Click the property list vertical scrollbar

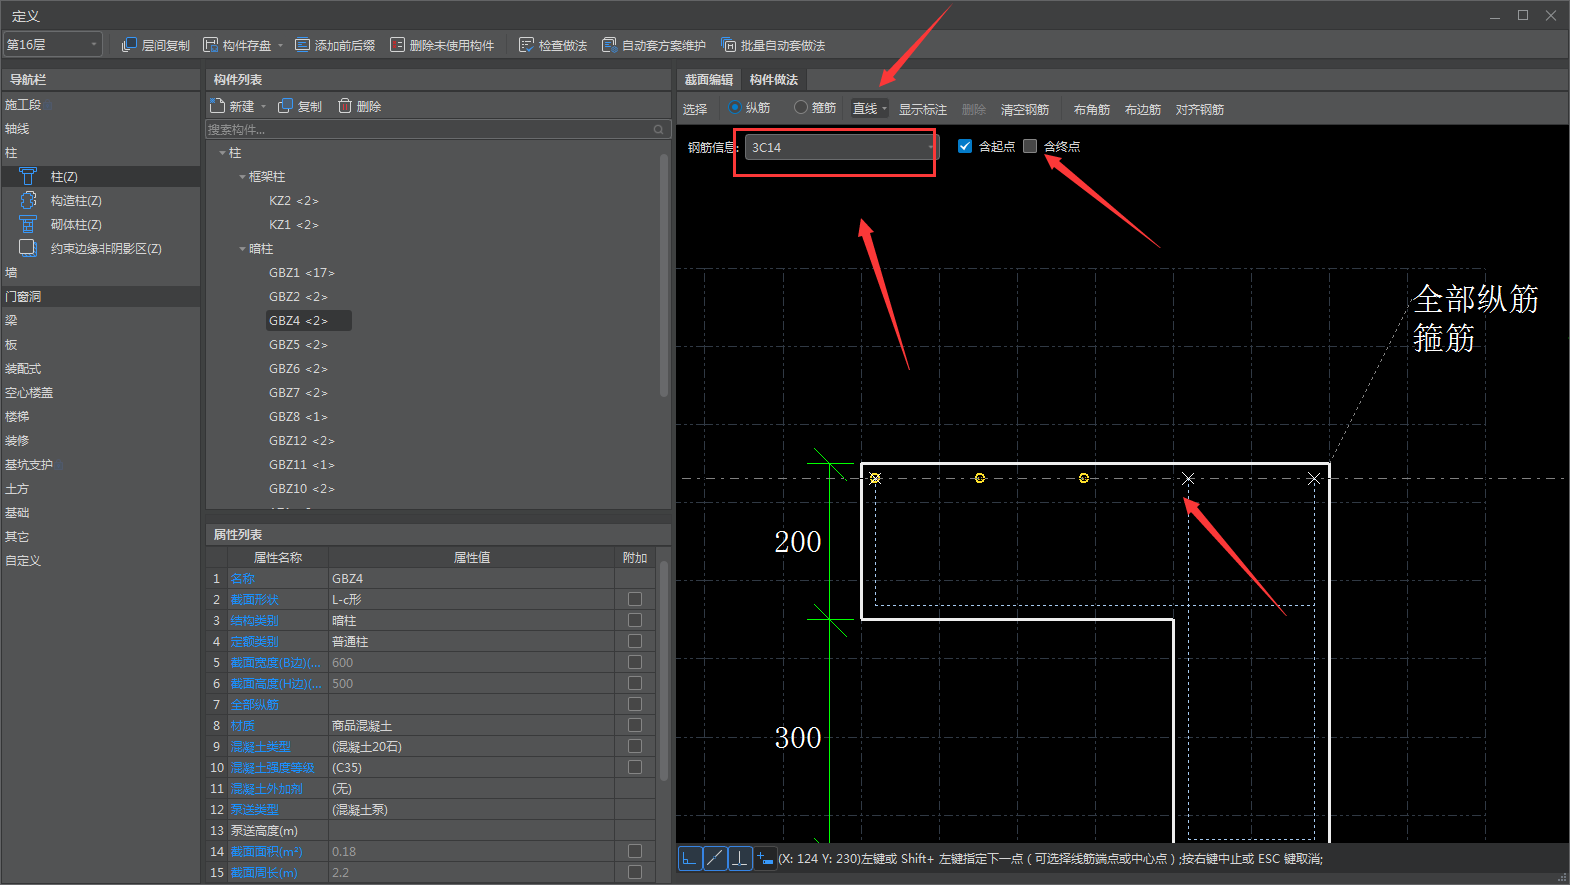click(664, 670)
